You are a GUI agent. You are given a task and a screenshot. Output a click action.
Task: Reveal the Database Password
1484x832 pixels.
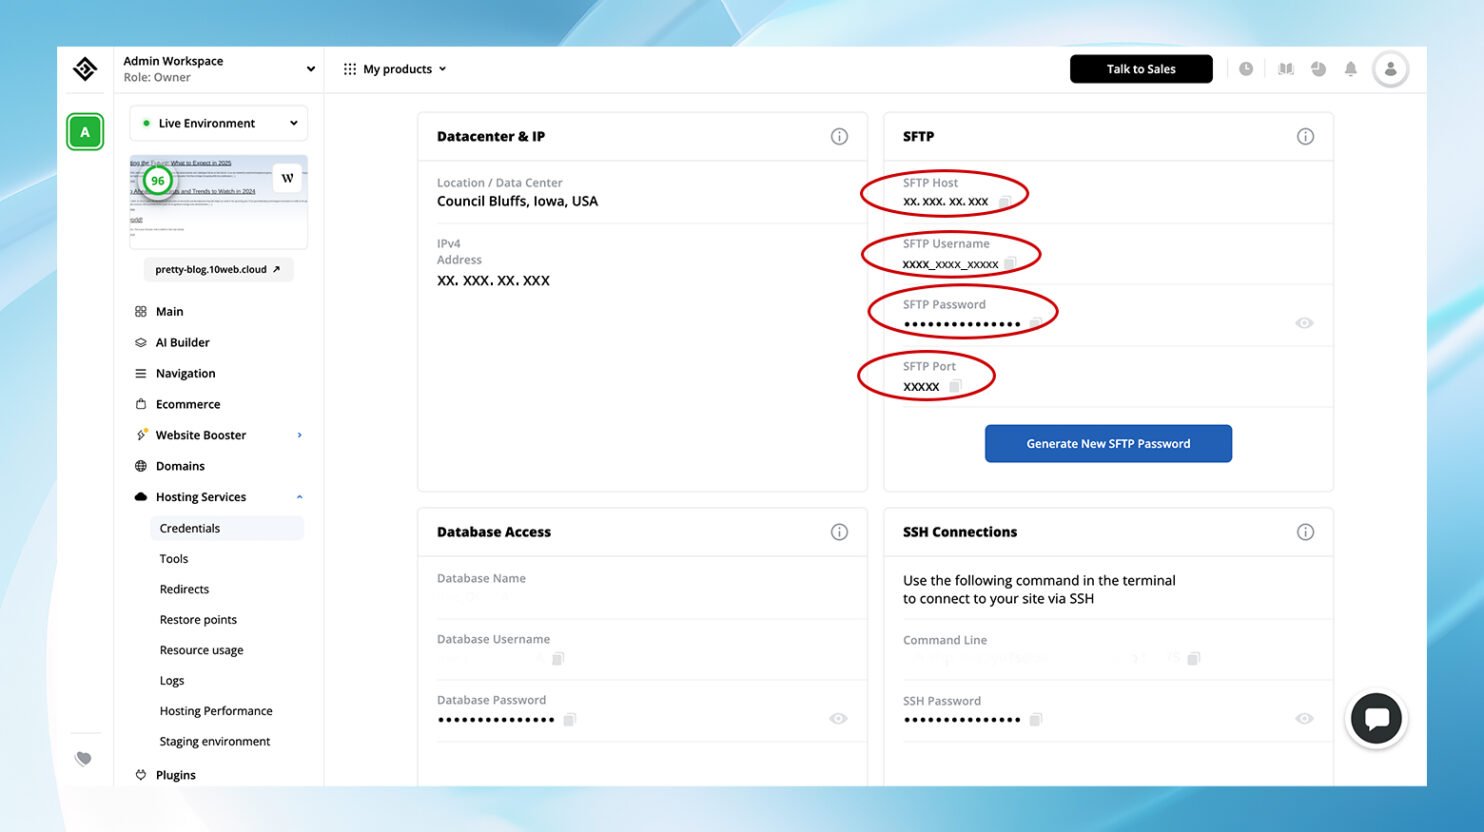[838, 718]
